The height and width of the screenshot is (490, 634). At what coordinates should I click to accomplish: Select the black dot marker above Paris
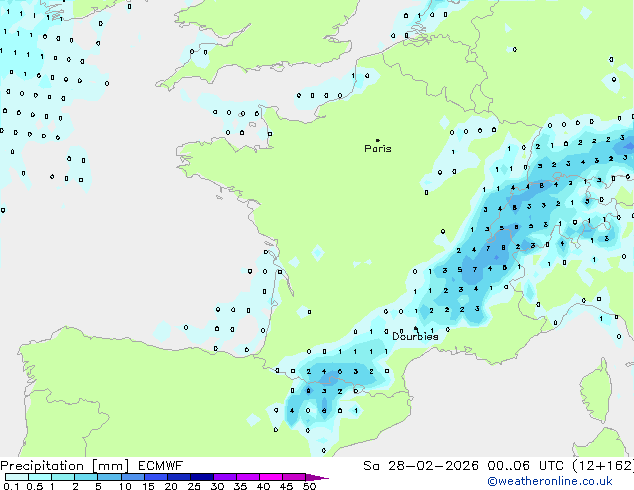pos(378,140)
